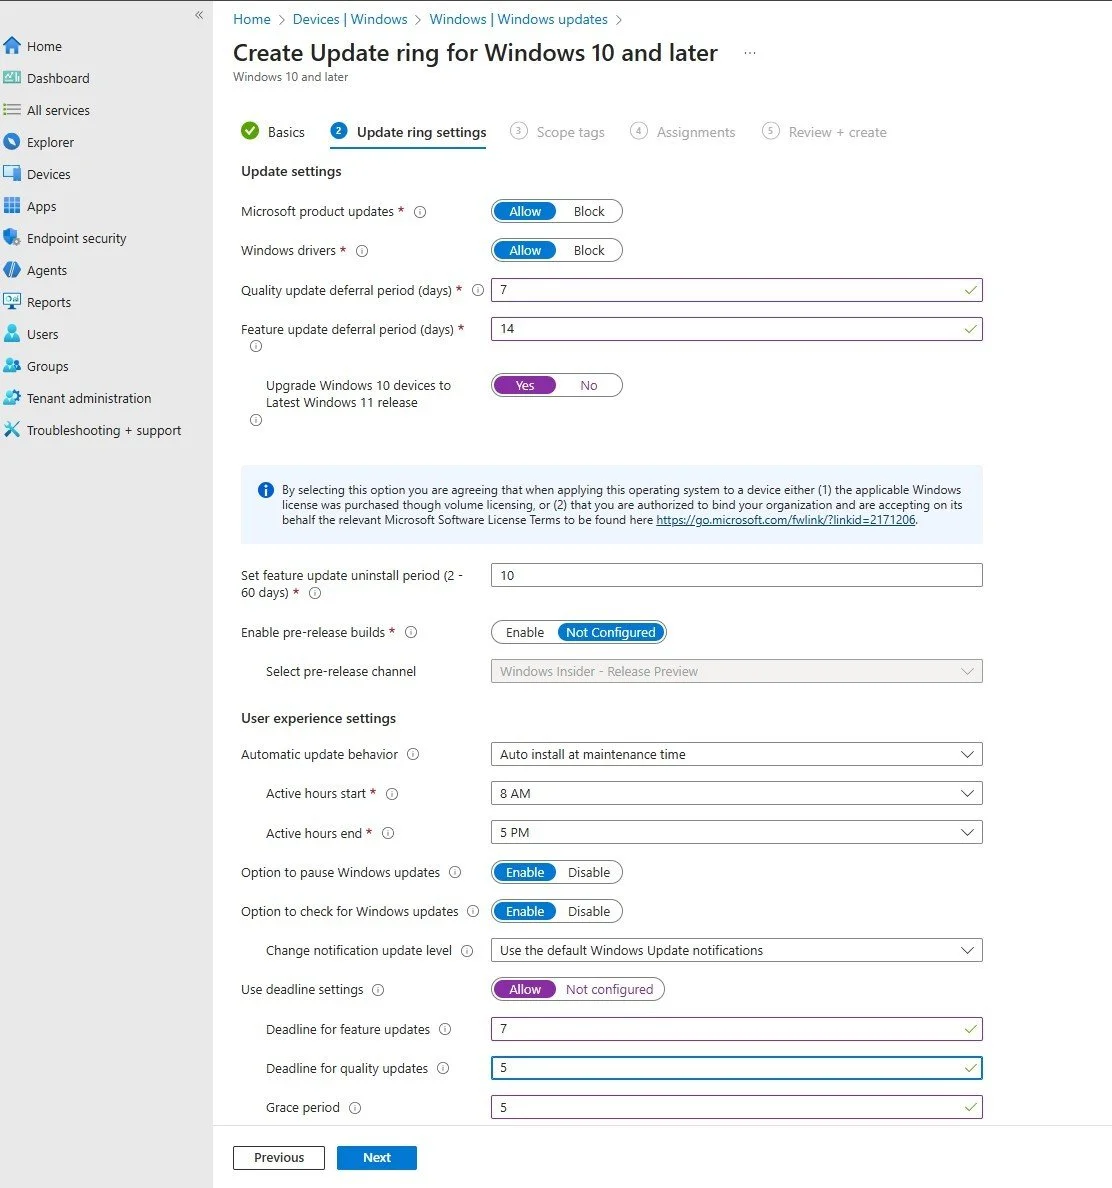Show info for Use deadline settings

coord(379,989)
